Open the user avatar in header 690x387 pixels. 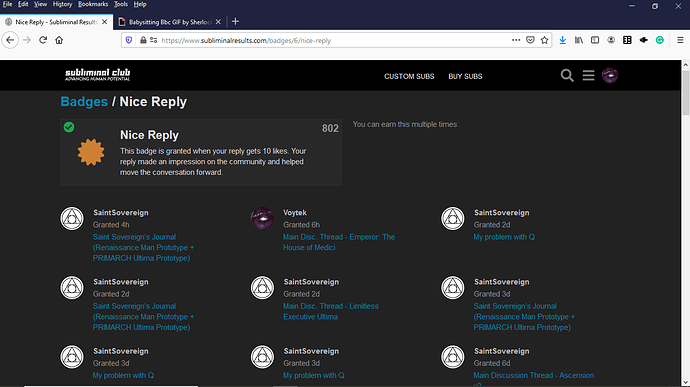point(609,75)
